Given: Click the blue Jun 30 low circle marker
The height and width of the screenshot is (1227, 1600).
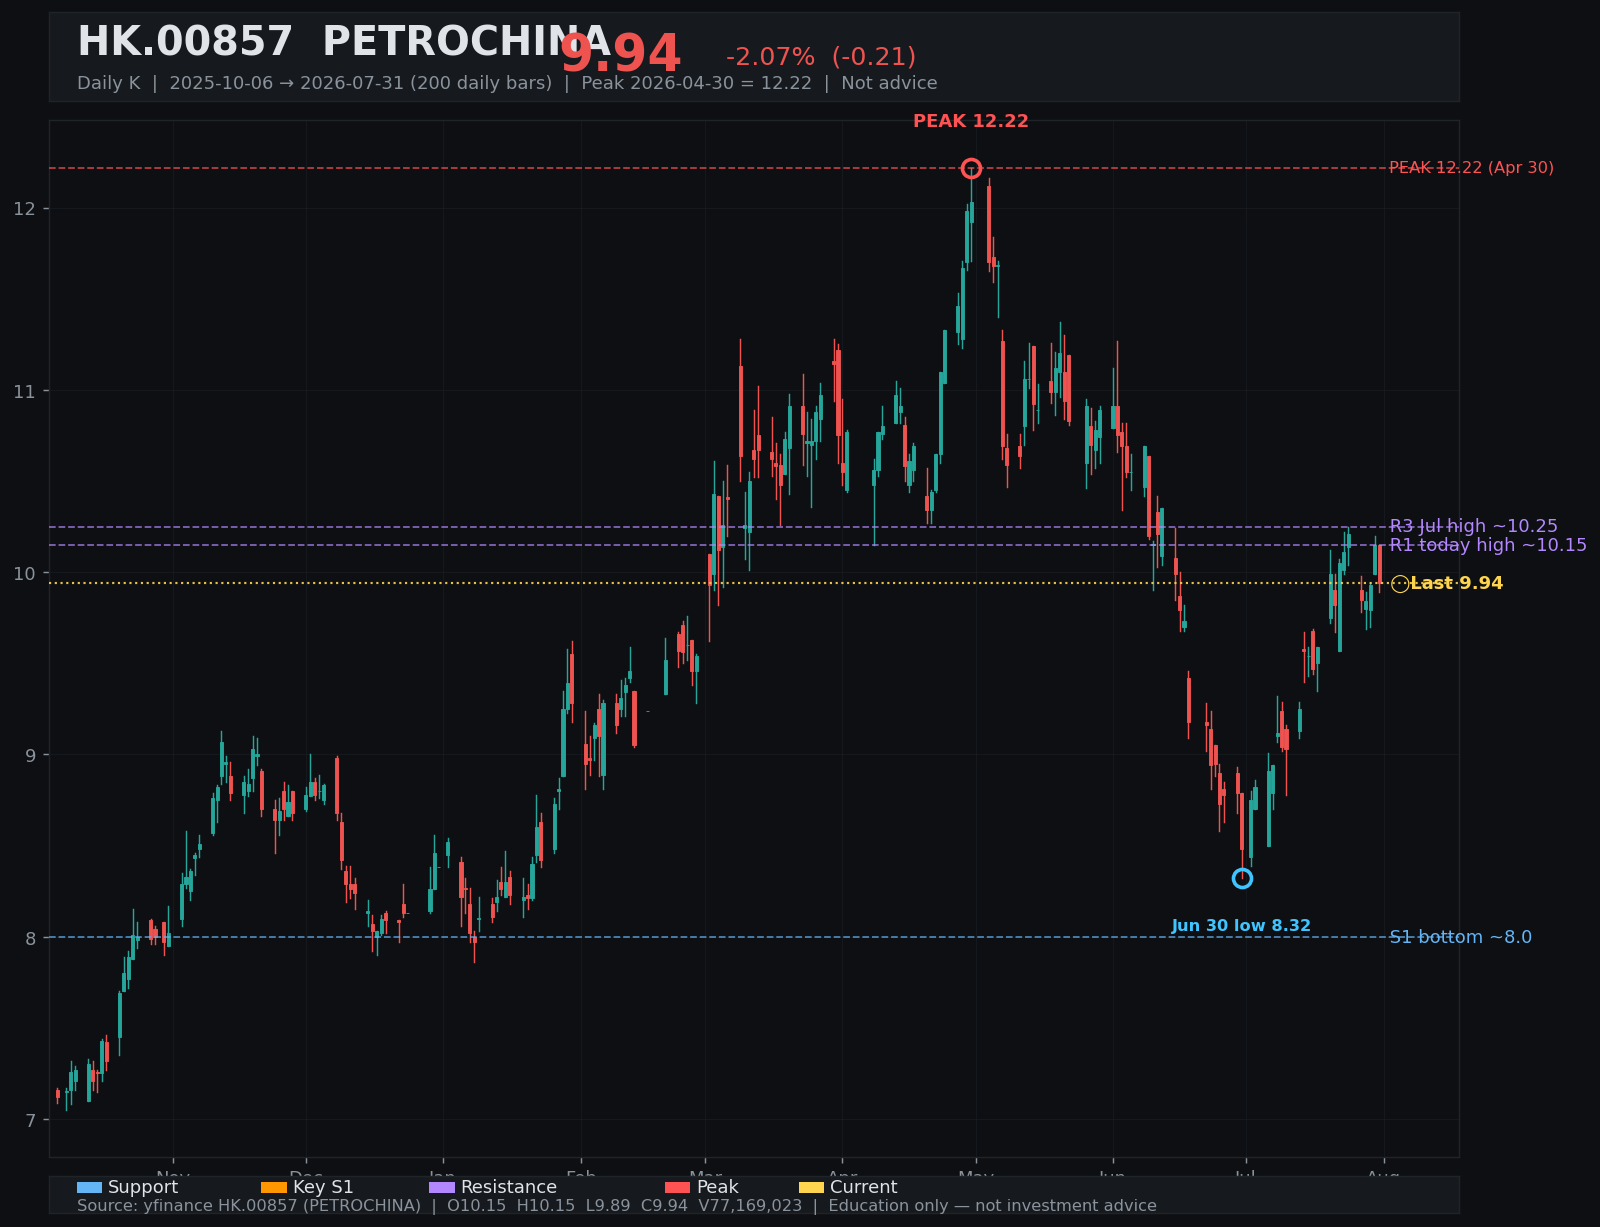Looking at the screenshot, I should pyautogui.click(x=1242, y=878).
